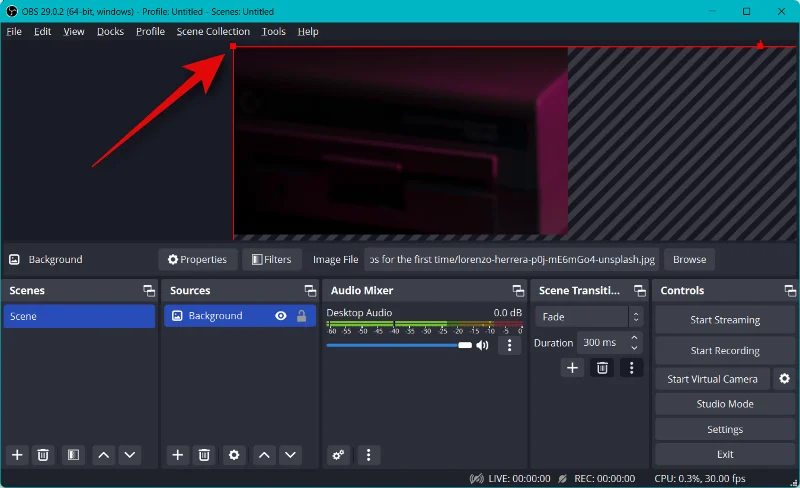Click Filters button in source toolbar
Image resolution: width=800 pixels, height=488 pixels.
[x=272, y=259]
